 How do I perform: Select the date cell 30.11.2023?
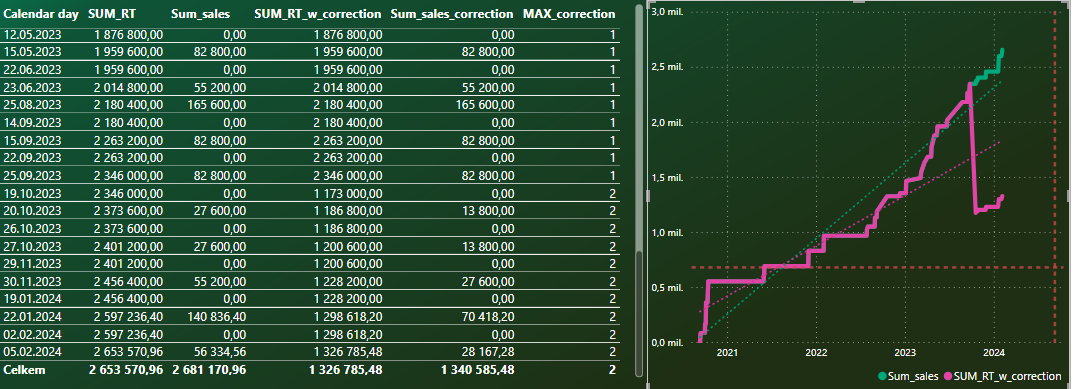(33, 281)
